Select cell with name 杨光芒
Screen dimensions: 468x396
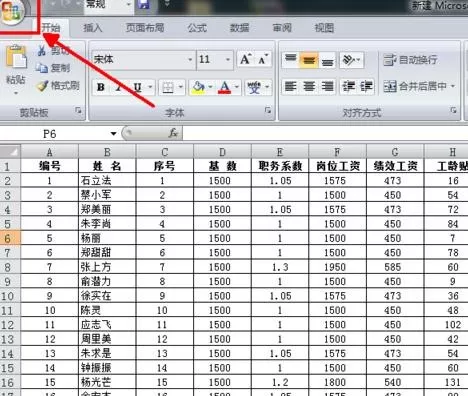tap(107, 382)
